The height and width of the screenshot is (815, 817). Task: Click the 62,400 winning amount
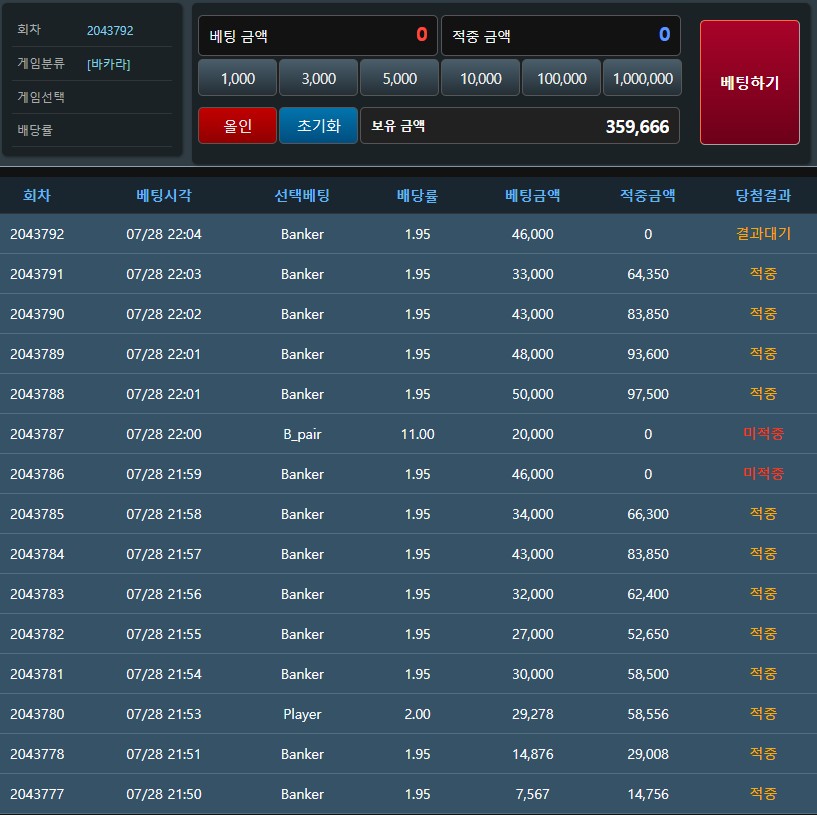[x=648, y=594]
